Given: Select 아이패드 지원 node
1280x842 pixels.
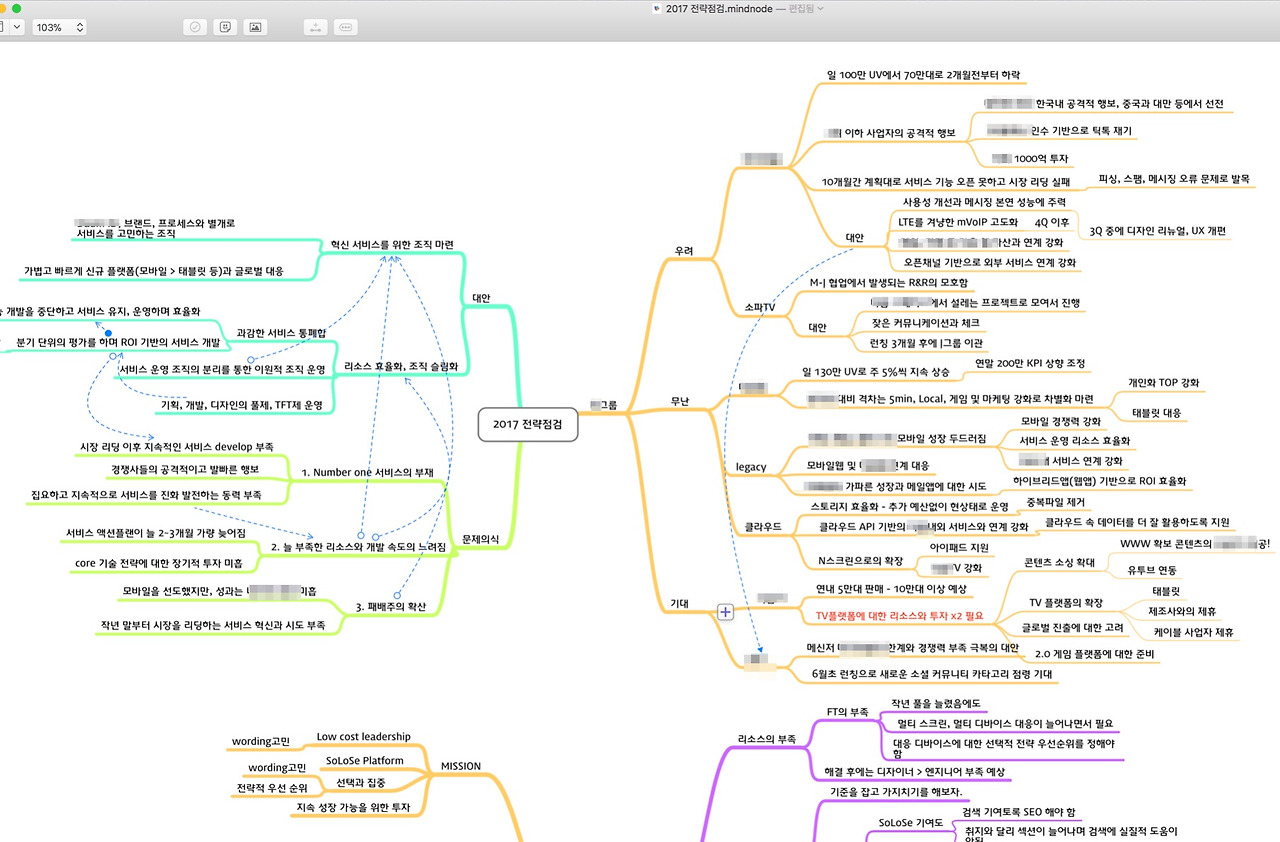Looking at the screenshot, I should 959,548.
